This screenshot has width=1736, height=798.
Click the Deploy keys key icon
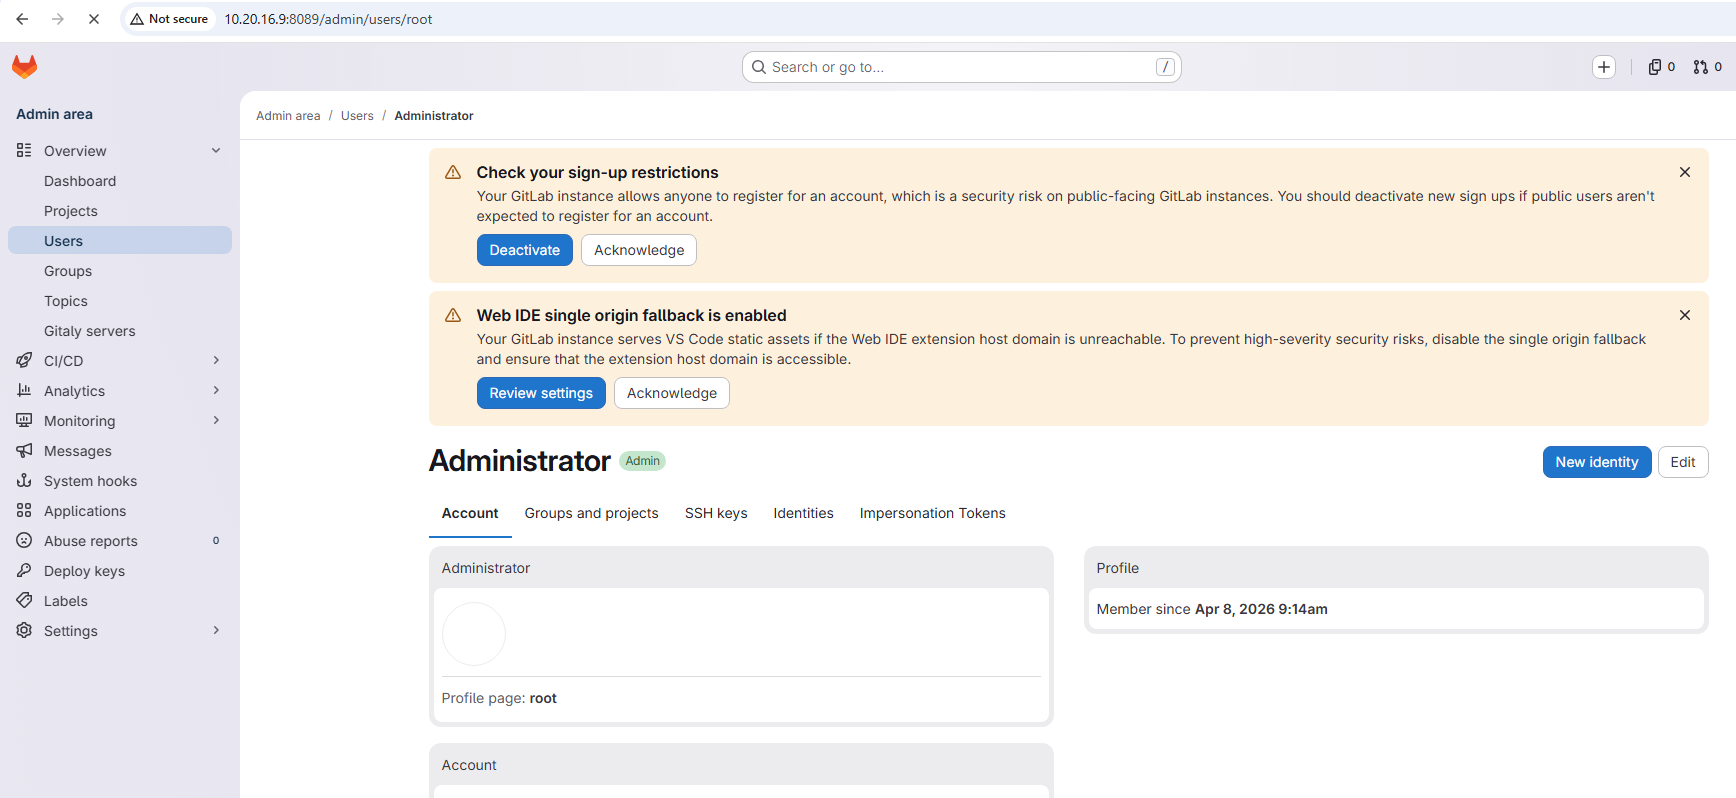point(24,570)
